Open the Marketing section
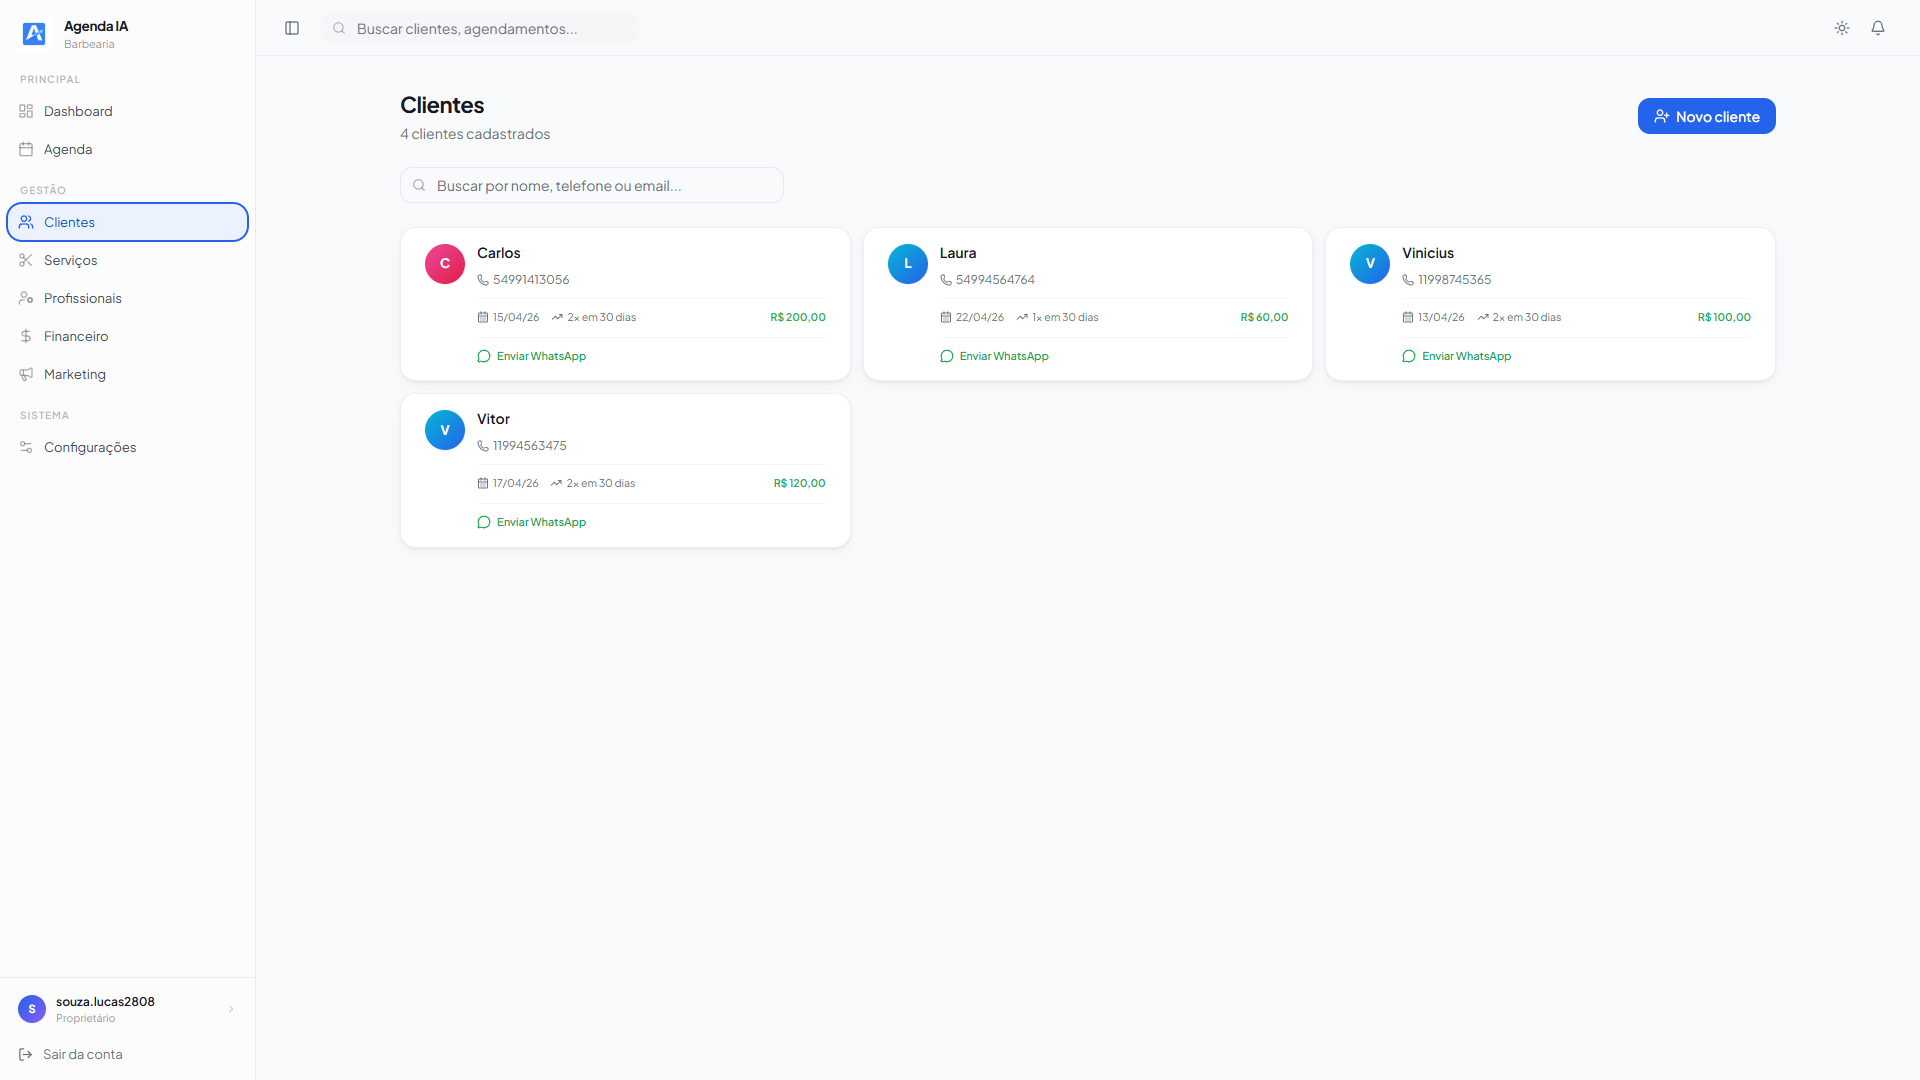The width and height of the screenshot is (1920, 1080). (128, 374)
